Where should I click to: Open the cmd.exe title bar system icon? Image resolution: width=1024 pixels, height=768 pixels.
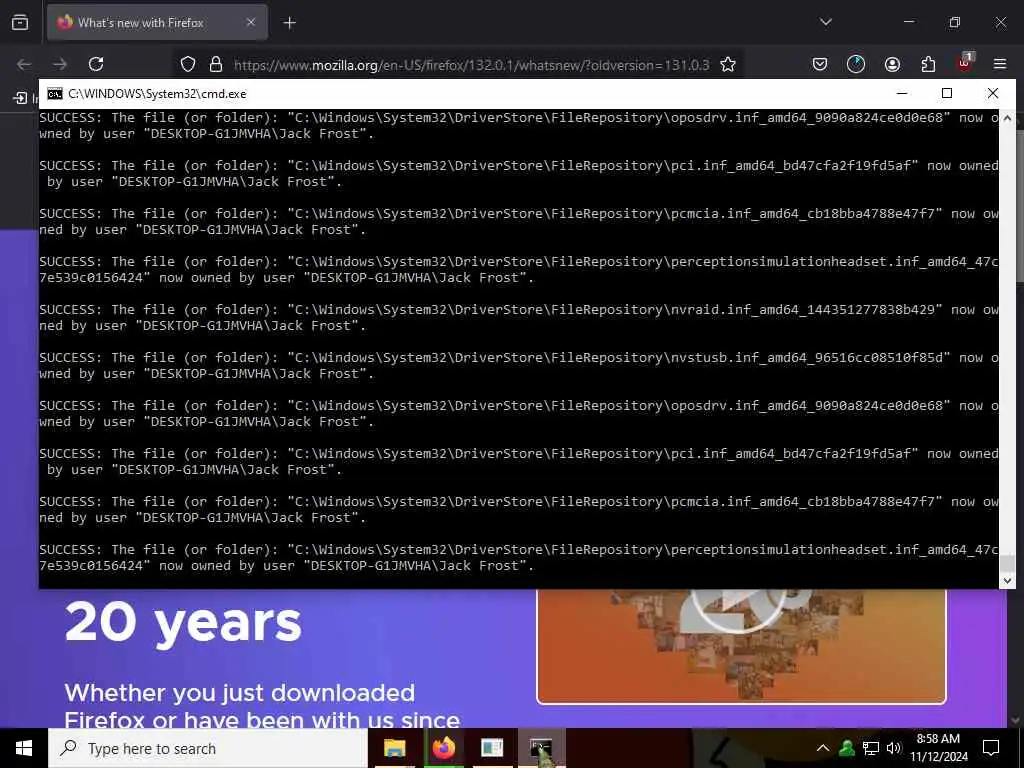[55, 93]
